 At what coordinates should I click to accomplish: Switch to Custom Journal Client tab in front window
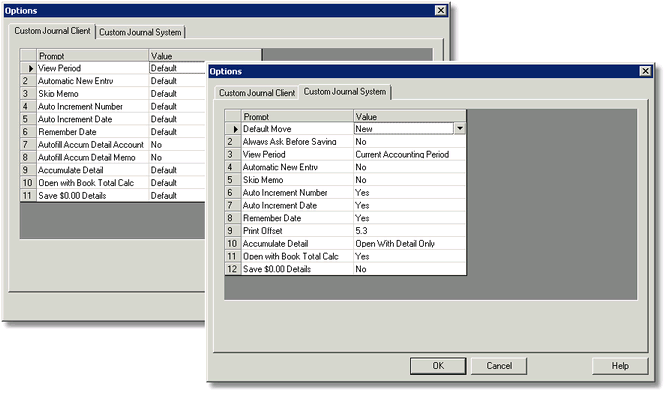click(257, 93)
